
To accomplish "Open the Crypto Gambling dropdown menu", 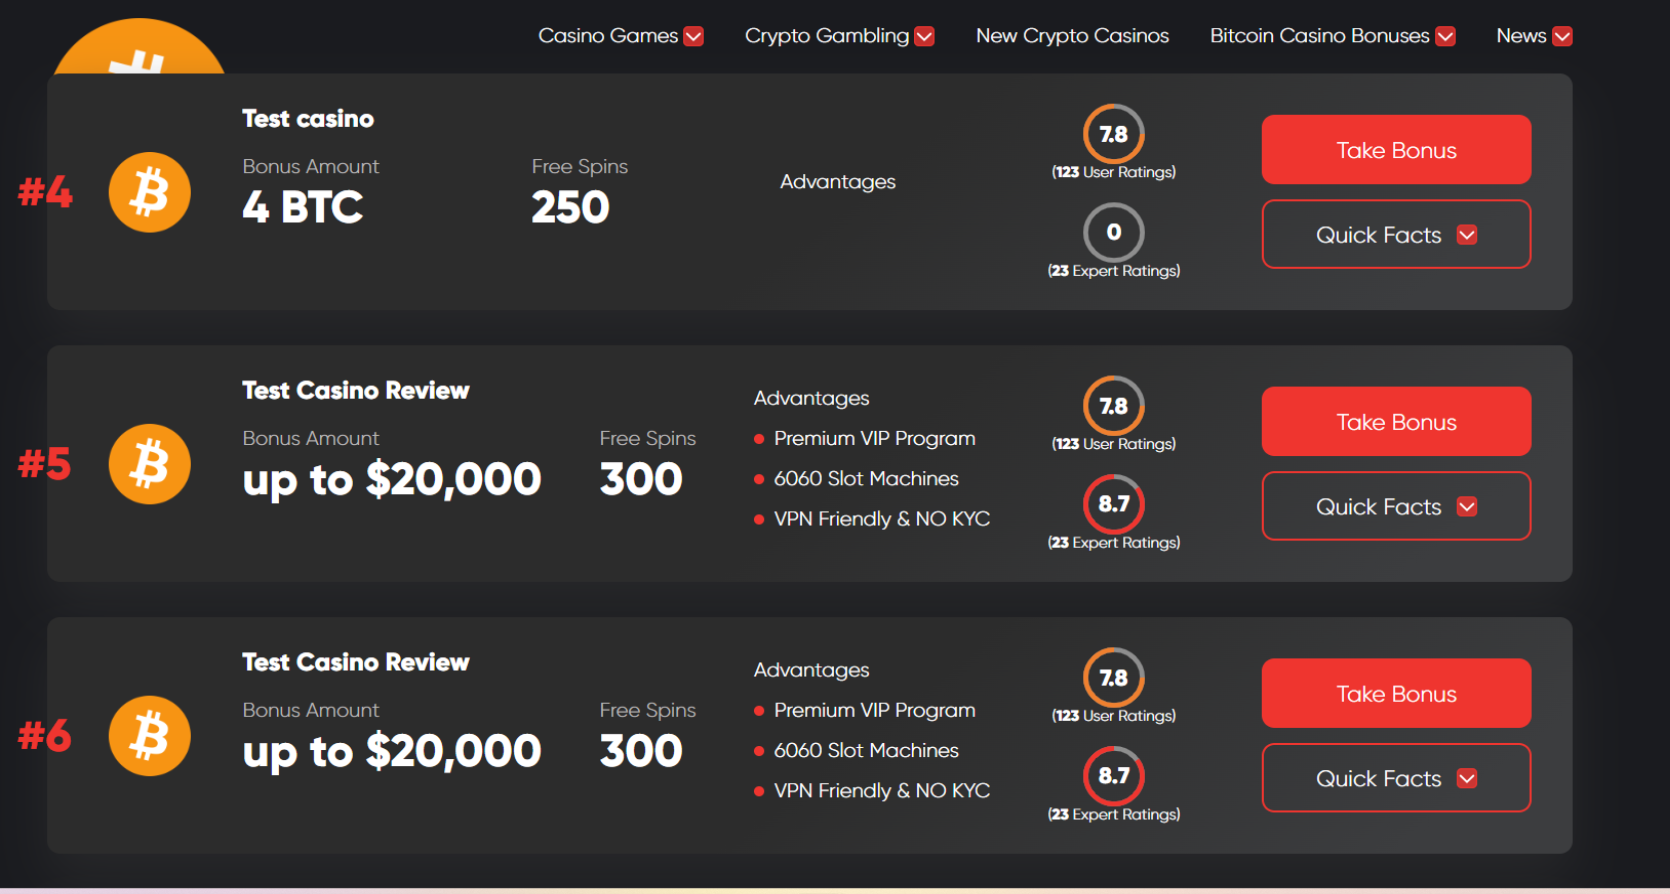I will pos(838,36).
